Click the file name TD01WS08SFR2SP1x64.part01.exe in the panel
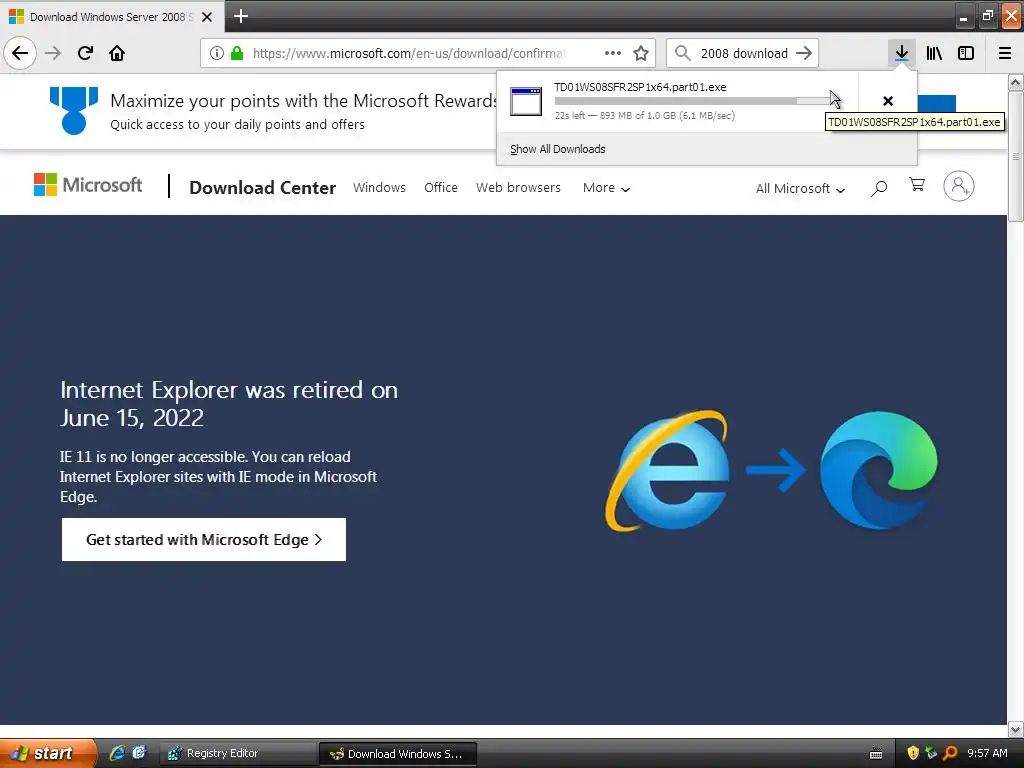 tap(640, 87)
